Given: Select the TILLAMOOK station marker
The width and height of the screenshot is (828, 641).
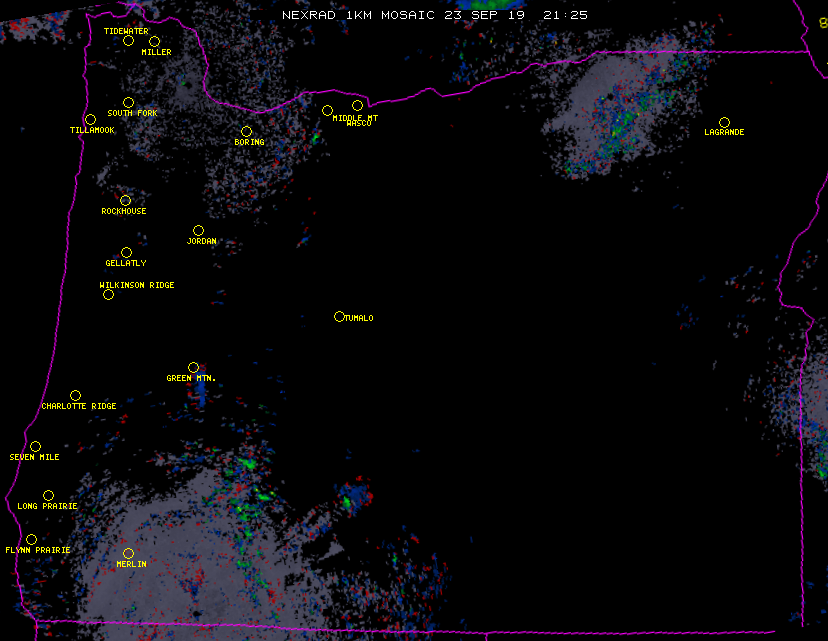Looking at the screenshot, I should pos(90,120).
